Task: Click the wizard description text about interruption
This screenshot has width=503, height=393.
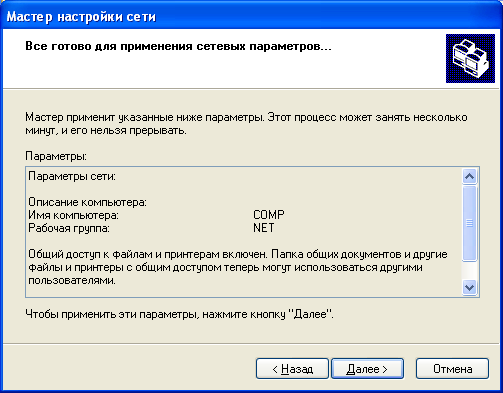Action: point(246,124)
